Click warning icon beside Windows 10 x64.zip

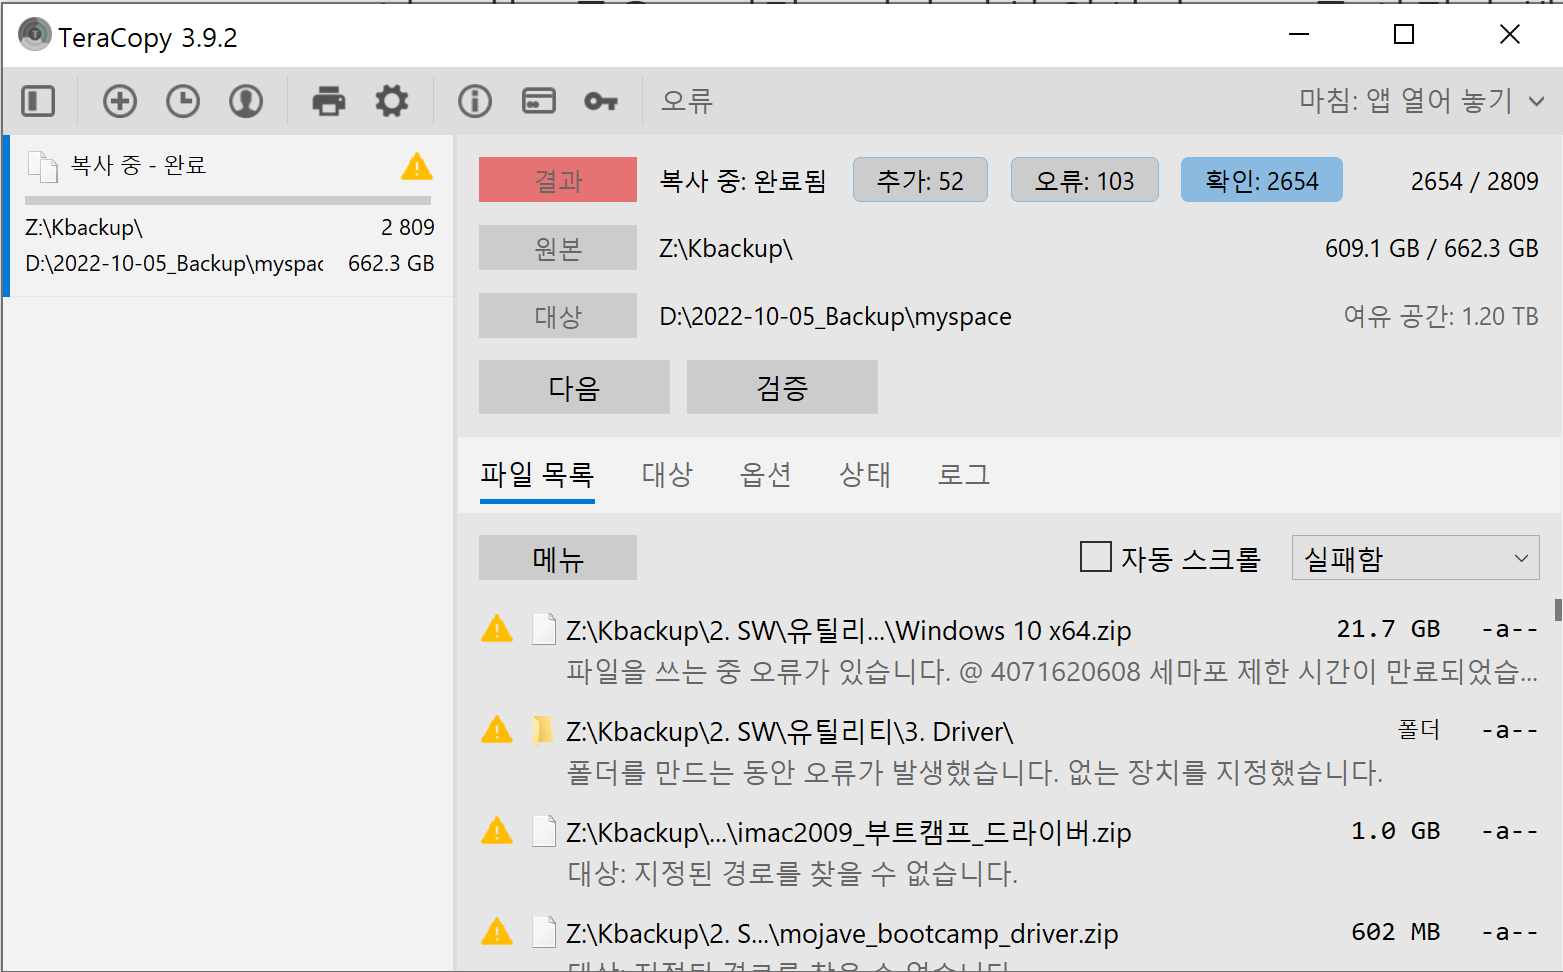pyautogui.click(x=497, y=629)
